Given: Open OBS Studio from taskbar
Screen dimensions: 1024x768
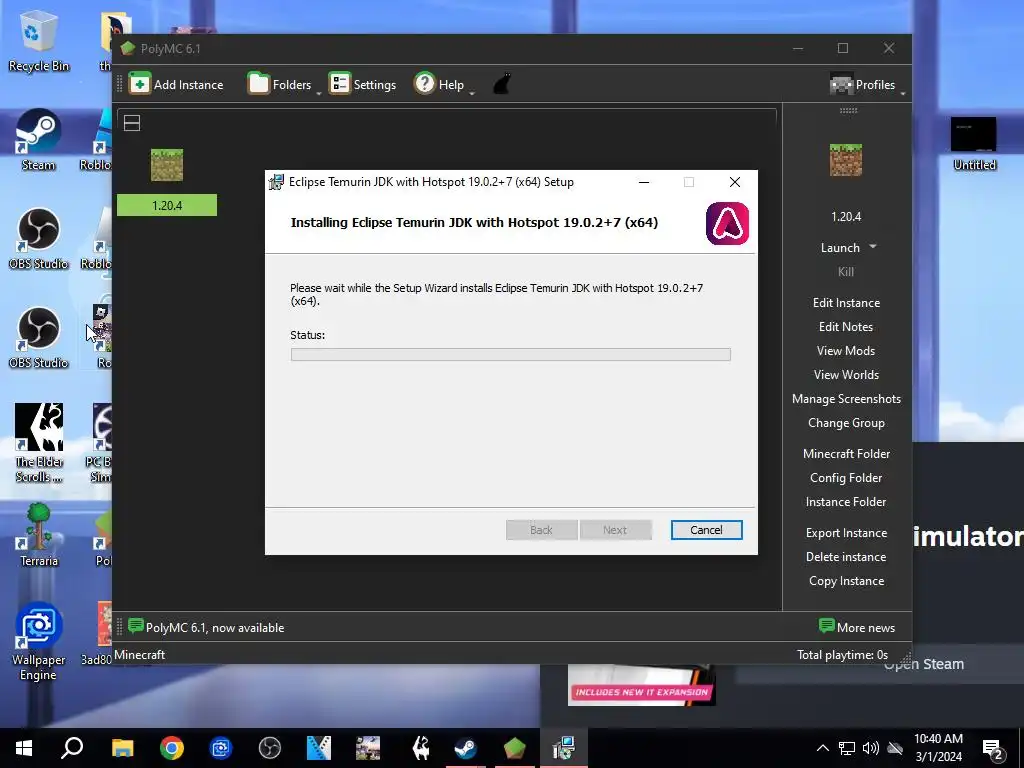Looking at the screenshot, I should point(270,748).
